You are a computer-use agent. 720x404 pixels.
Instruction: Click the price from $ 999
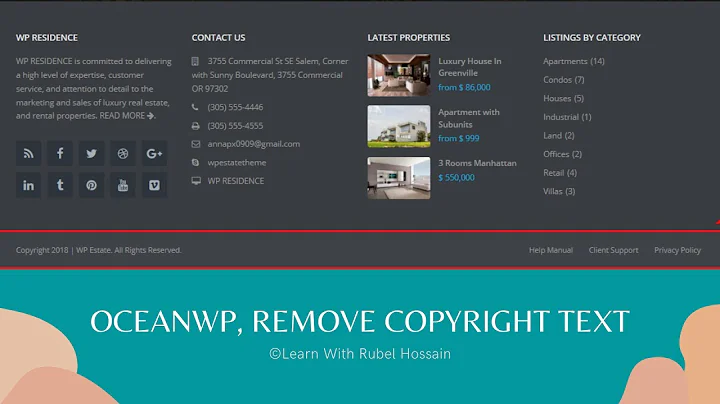[x=458, y=138]
